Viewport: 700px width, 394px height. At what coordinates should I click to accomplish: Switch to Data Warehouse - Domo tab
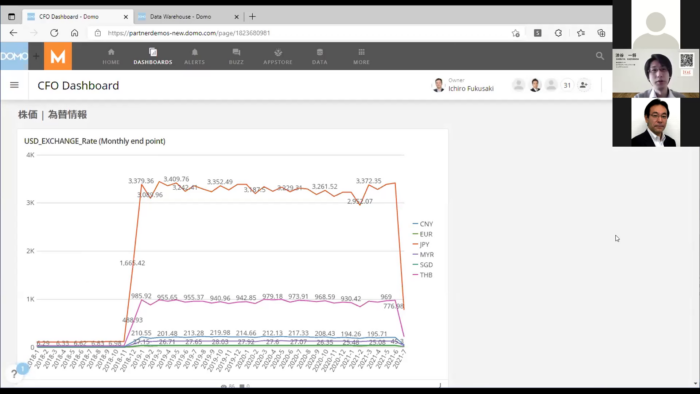pyautogui.click(x=180, y=17)
